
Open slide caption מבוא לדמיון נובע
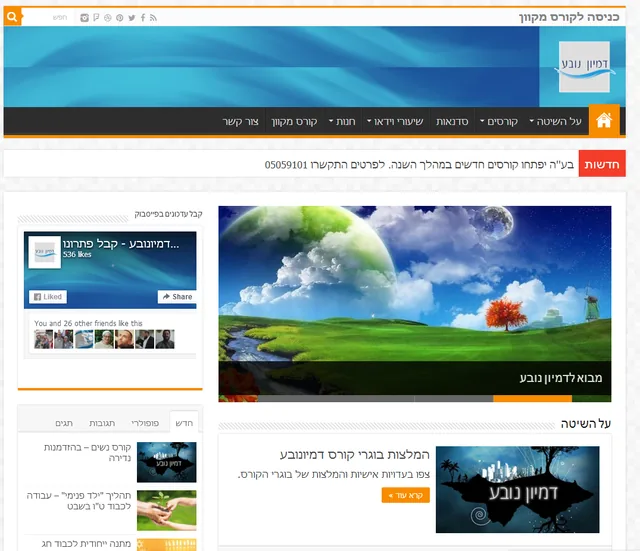[561, 378]
